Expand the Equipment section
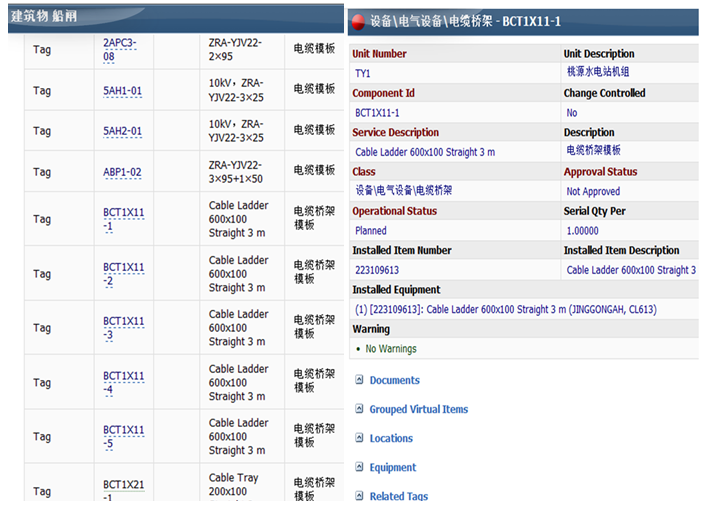The width and height of the screenshot is (703, 509). point(360,467)
